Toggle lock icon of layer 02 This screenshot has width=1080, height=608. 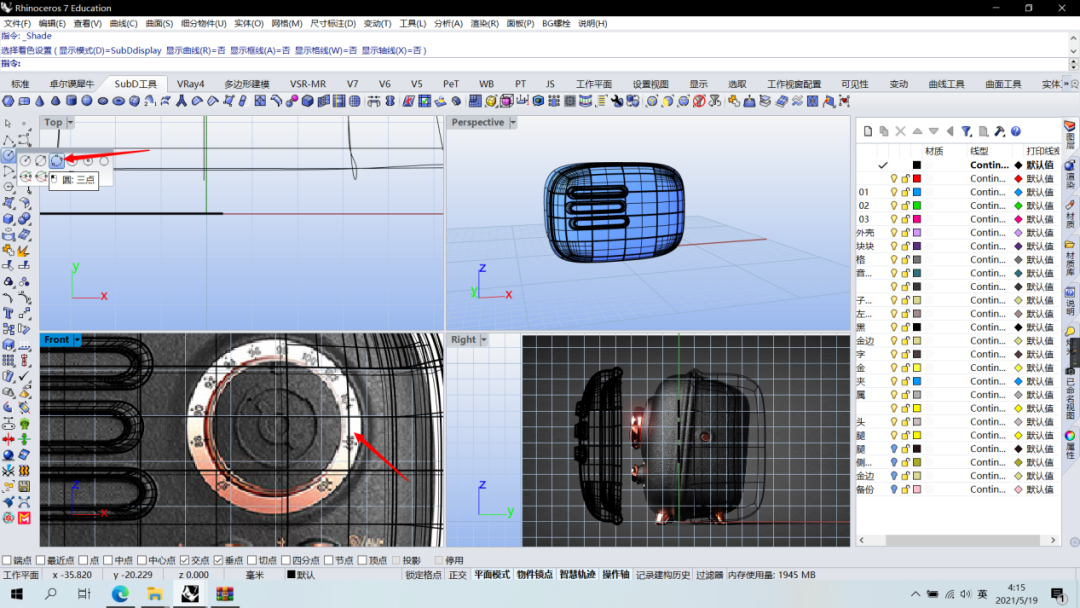click(x=906, y=206)
